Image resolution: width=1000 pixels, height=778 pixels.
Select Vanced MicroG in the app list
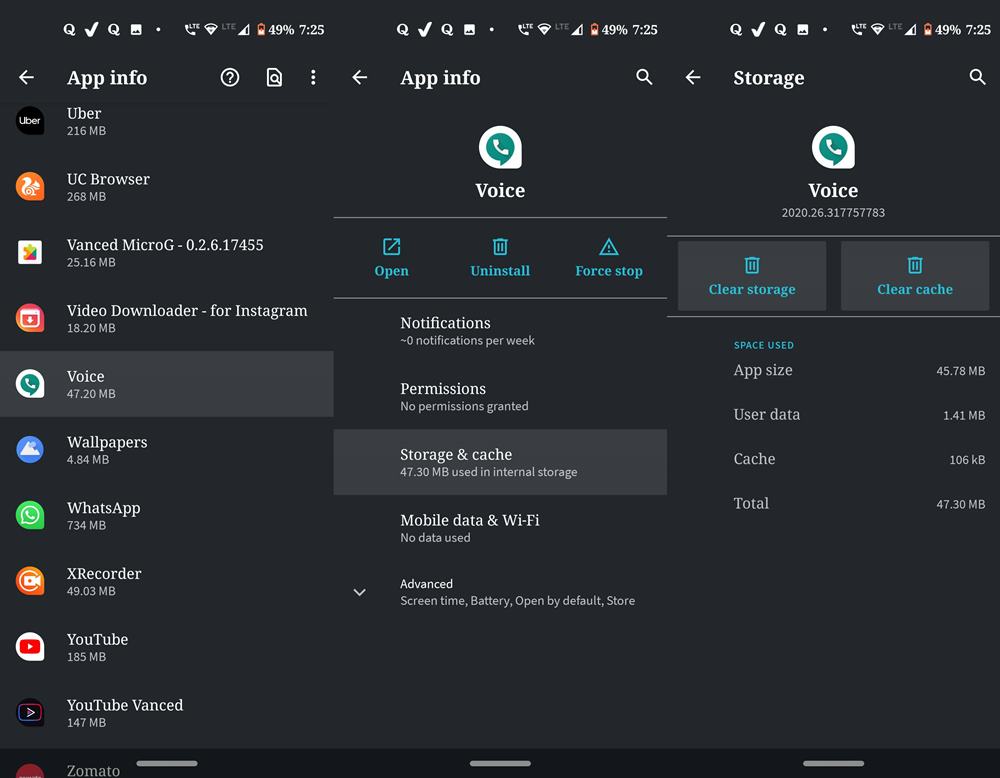[166, 252]
